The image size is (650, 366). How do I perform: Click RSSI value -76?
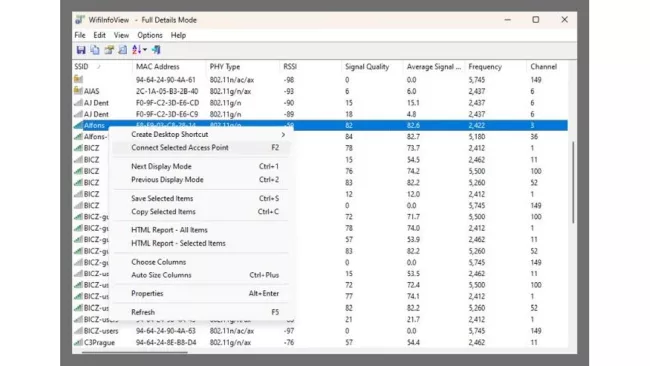(289, 342)
